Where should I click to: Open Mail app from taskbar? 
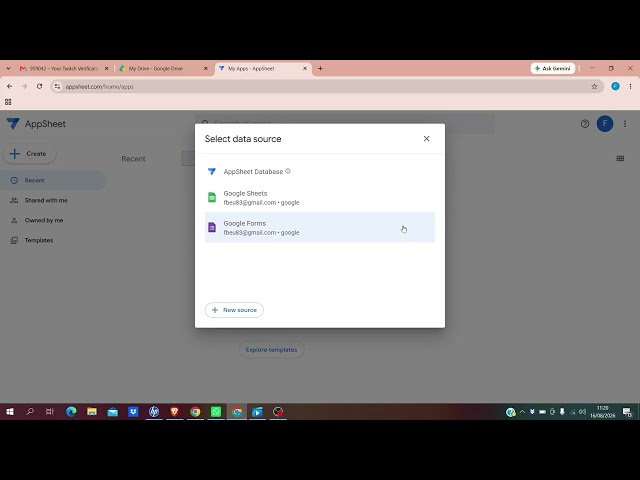(x=113, y=412)
